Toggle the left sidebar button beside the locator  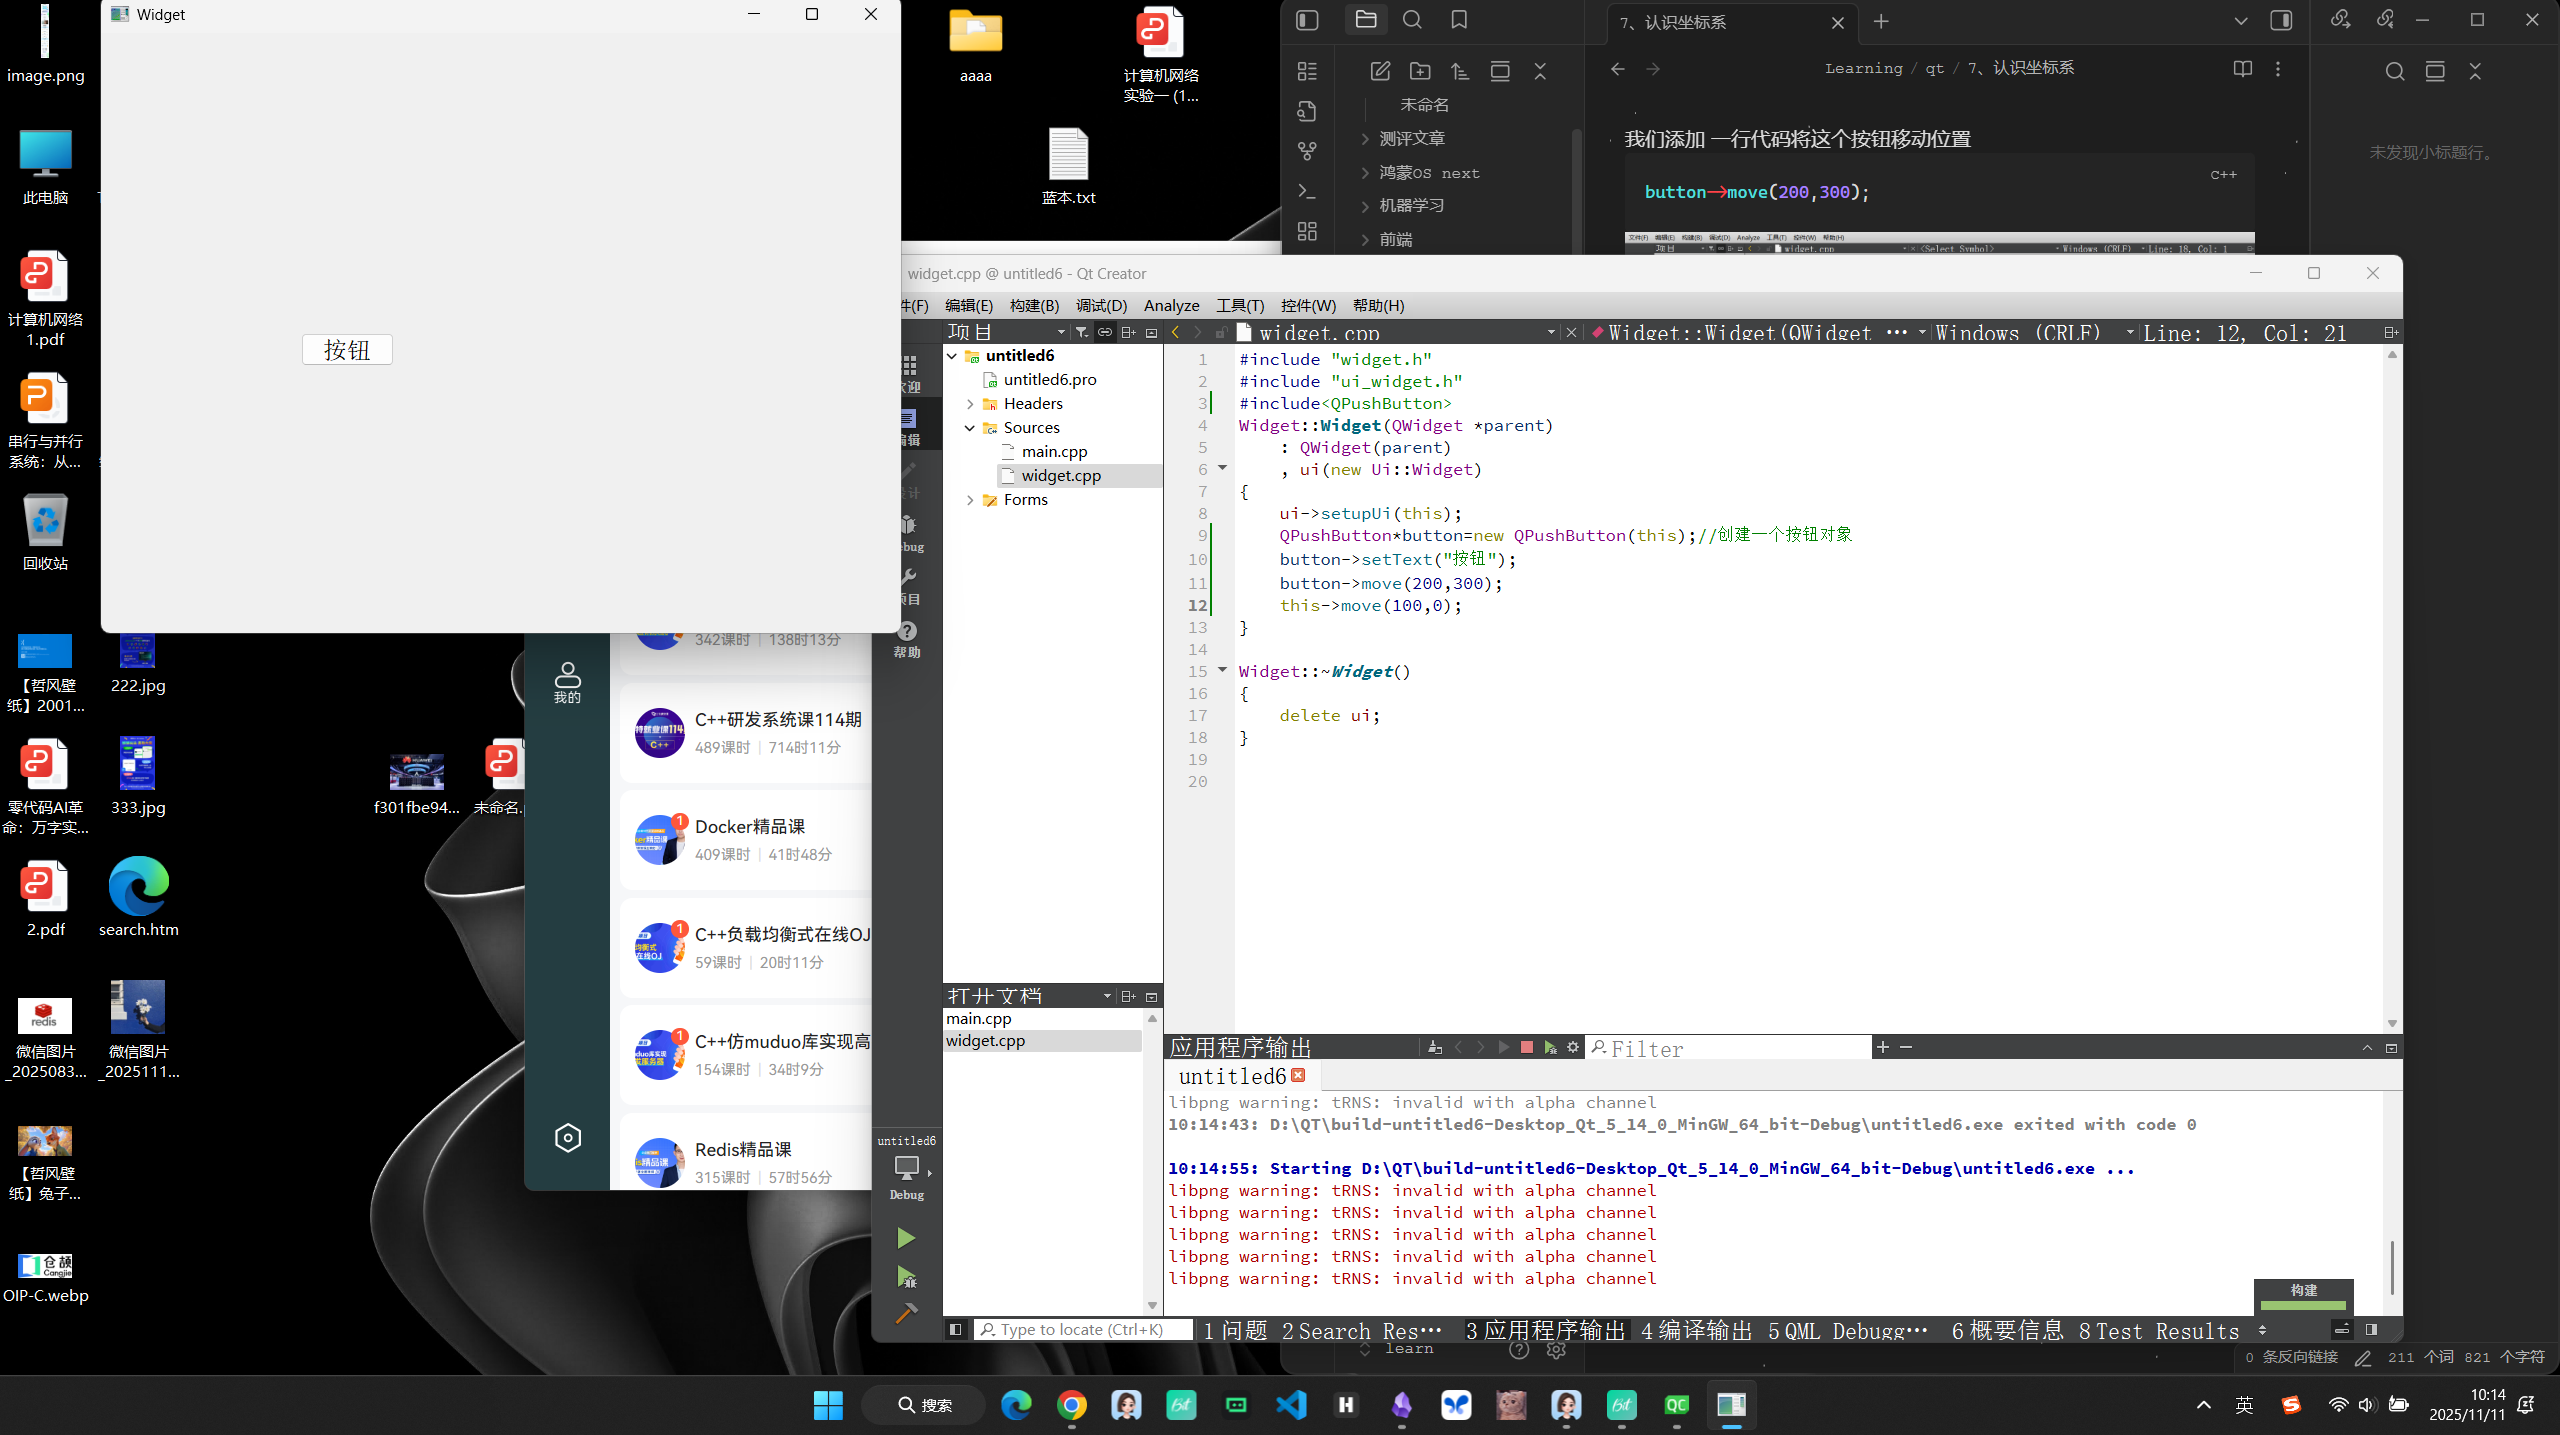click(x=955, y=1329)
